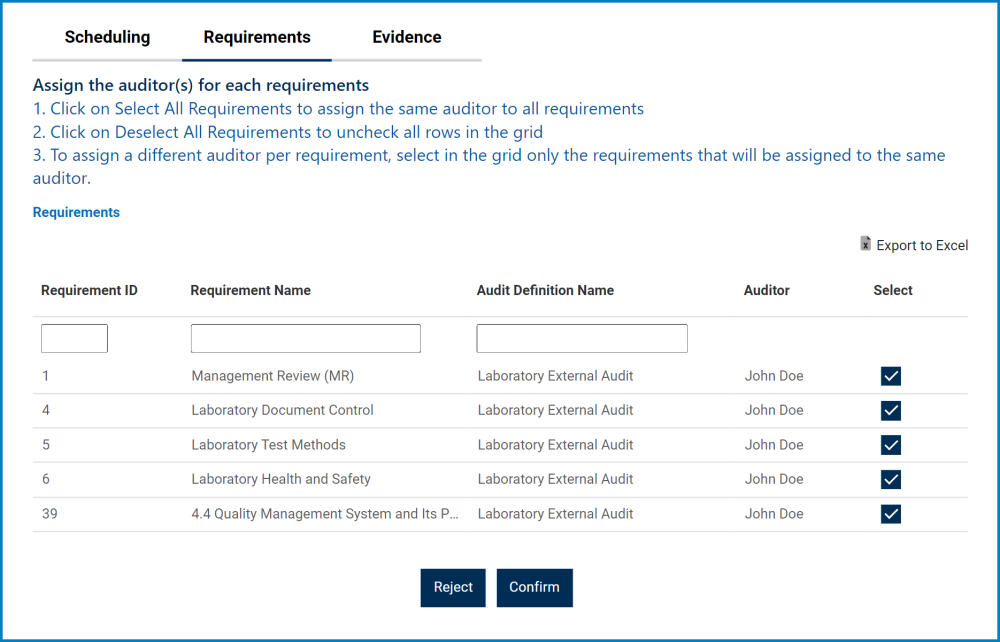
Task: Select the Requirements tab
Action: click(x=256, y=37)
